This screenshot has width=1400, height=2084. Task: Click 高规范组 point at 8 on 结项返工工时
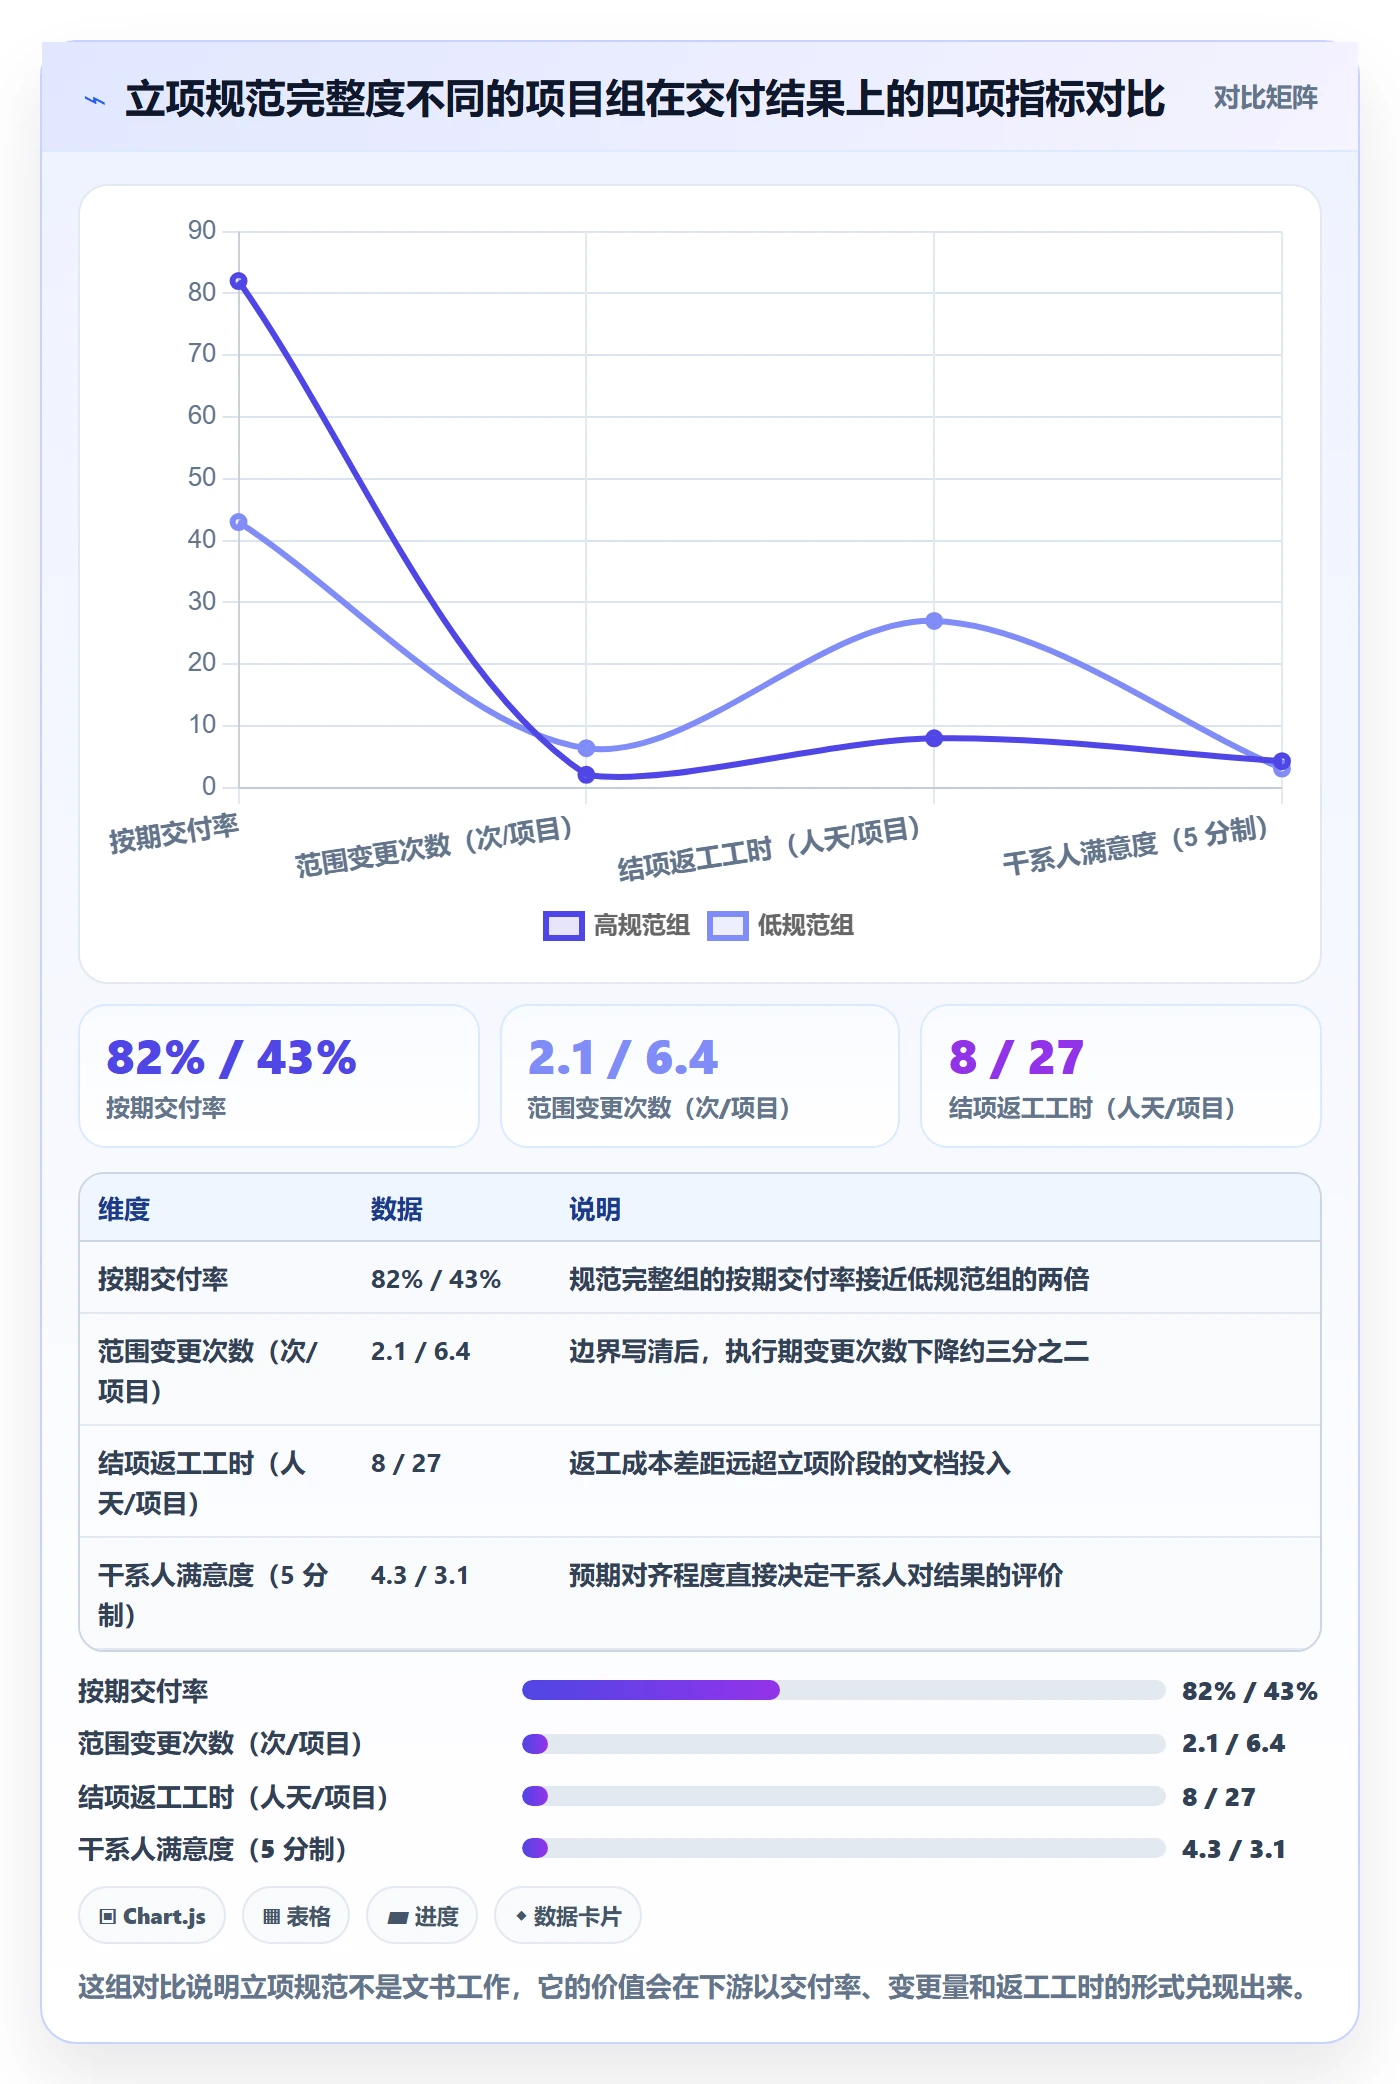click(x=934, y=738)
